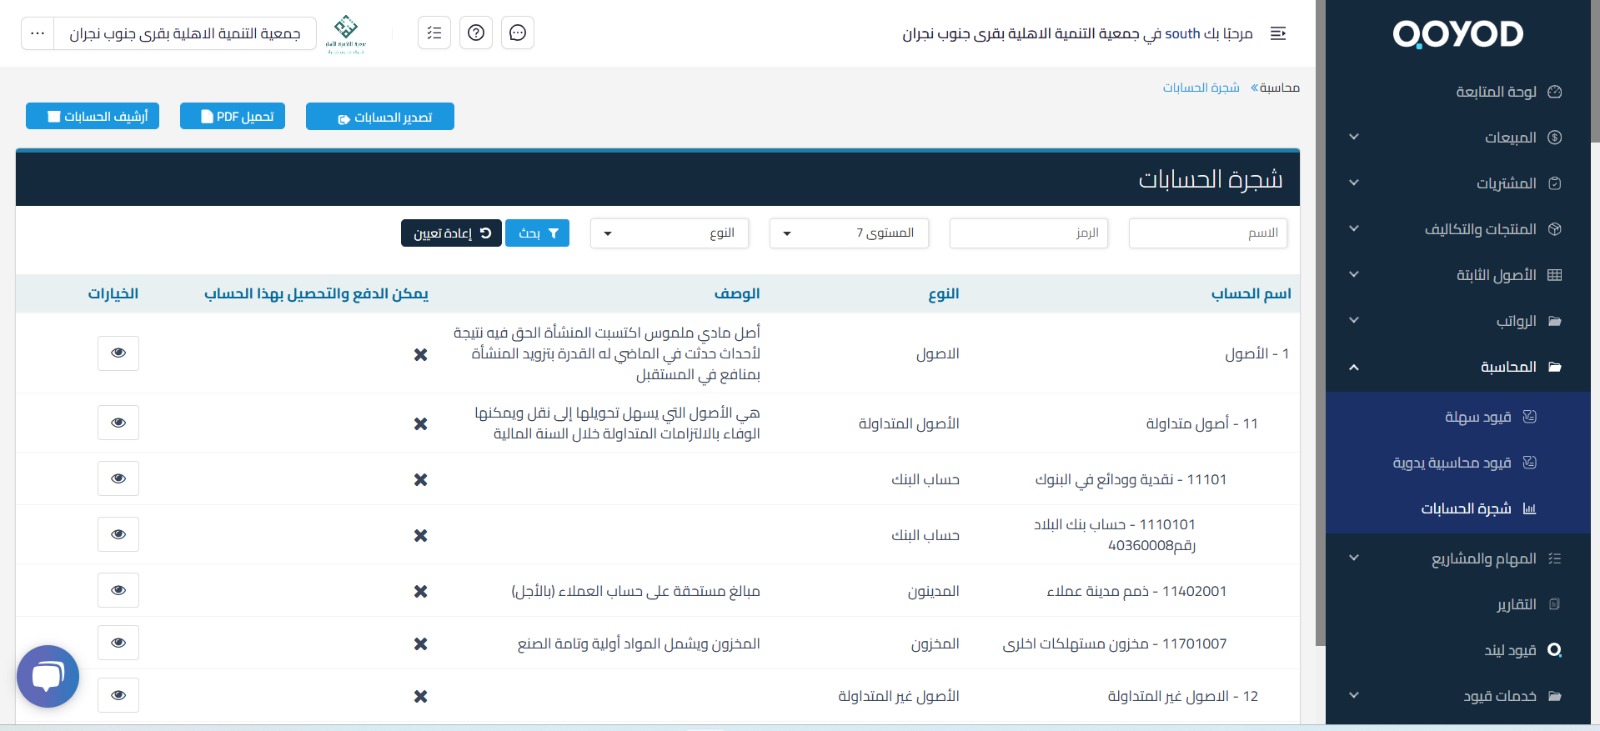Image resolution: width=1600 pixels, height=731 pixels.
Task: Open the النوع type filter dropdown
Action: [x=669, y=233]
